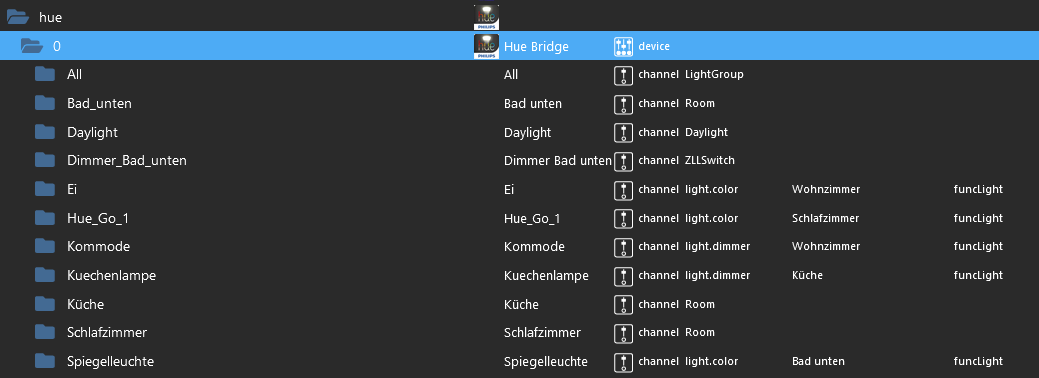This screenshot has width=1039, height=378.
Task: Click the Philips Hue adapter icon beside hue
Action: 486,17
